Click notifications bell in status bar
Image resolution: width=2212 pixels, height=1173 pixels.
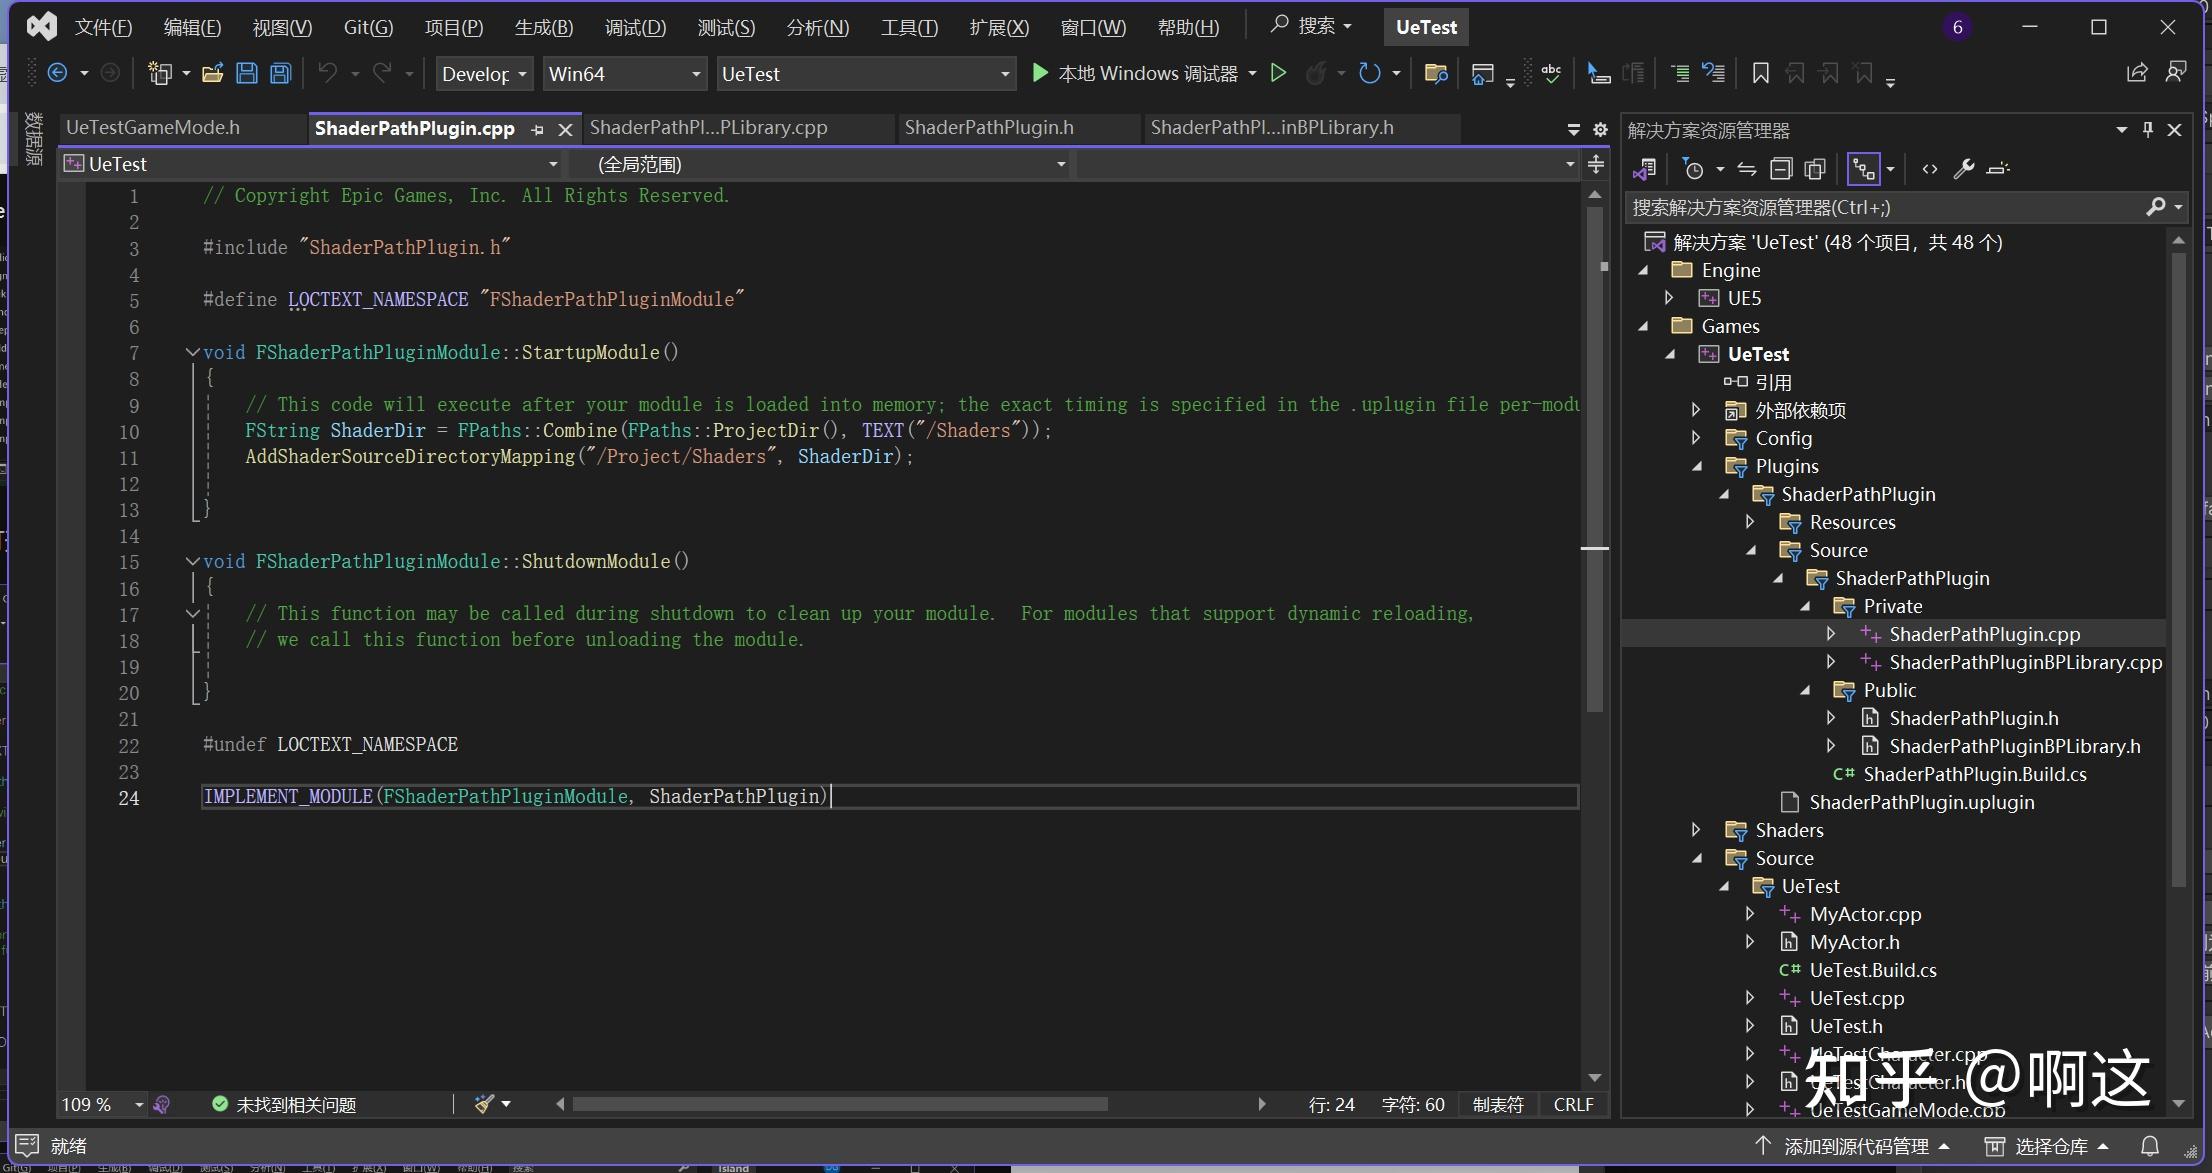click(2150, 1146)
